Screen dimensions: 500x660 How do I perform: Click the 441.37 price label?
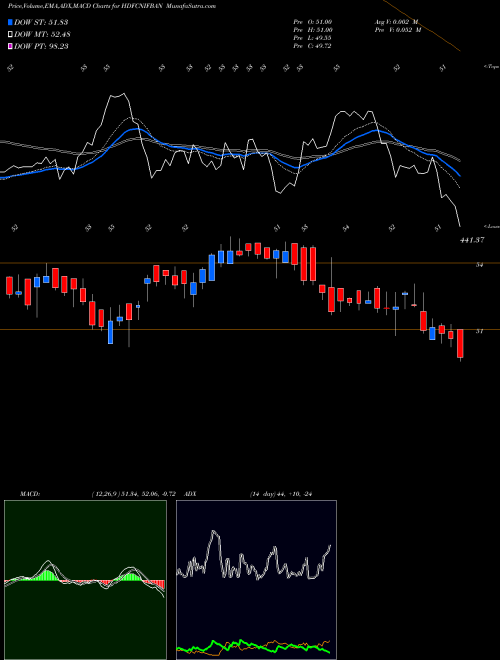click(x=472, y=240)
